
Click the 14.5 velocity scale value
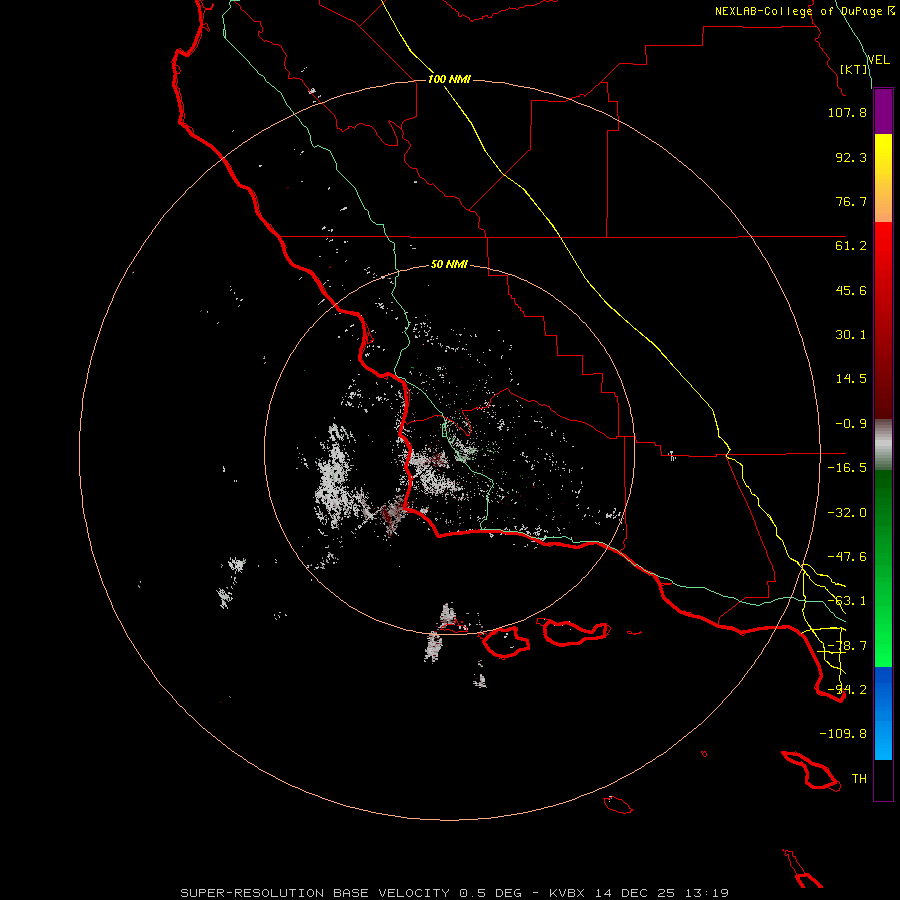[851, 379]
